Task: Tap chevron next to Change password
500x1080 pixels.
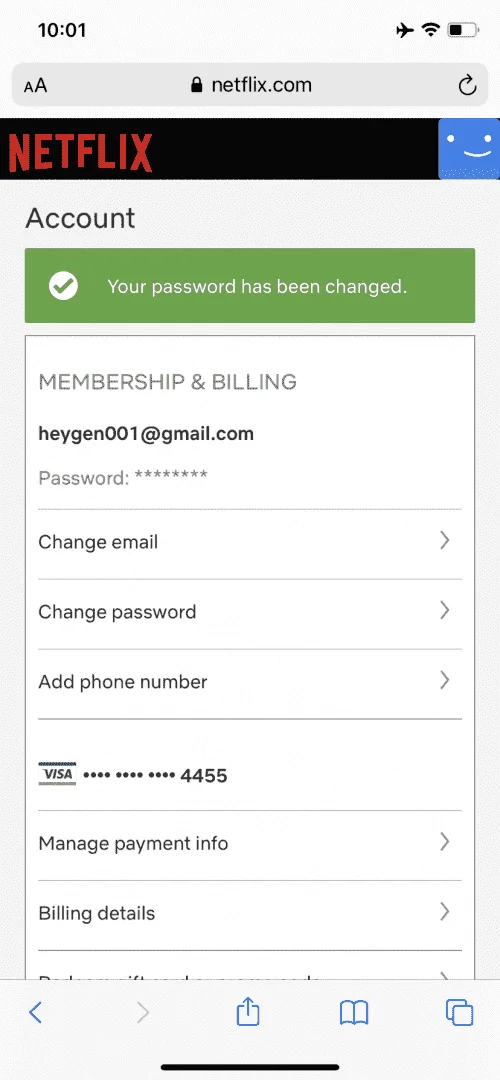Action: (x=445, y=610)
